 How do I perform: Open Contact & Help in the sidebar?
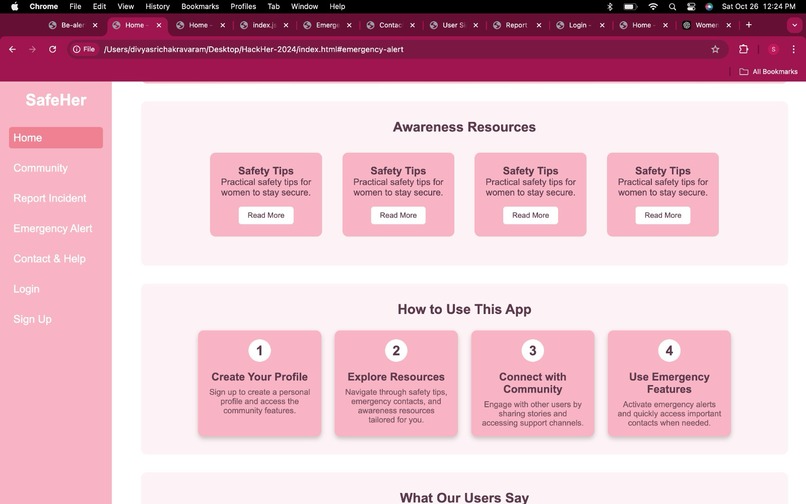pos(49,259)
